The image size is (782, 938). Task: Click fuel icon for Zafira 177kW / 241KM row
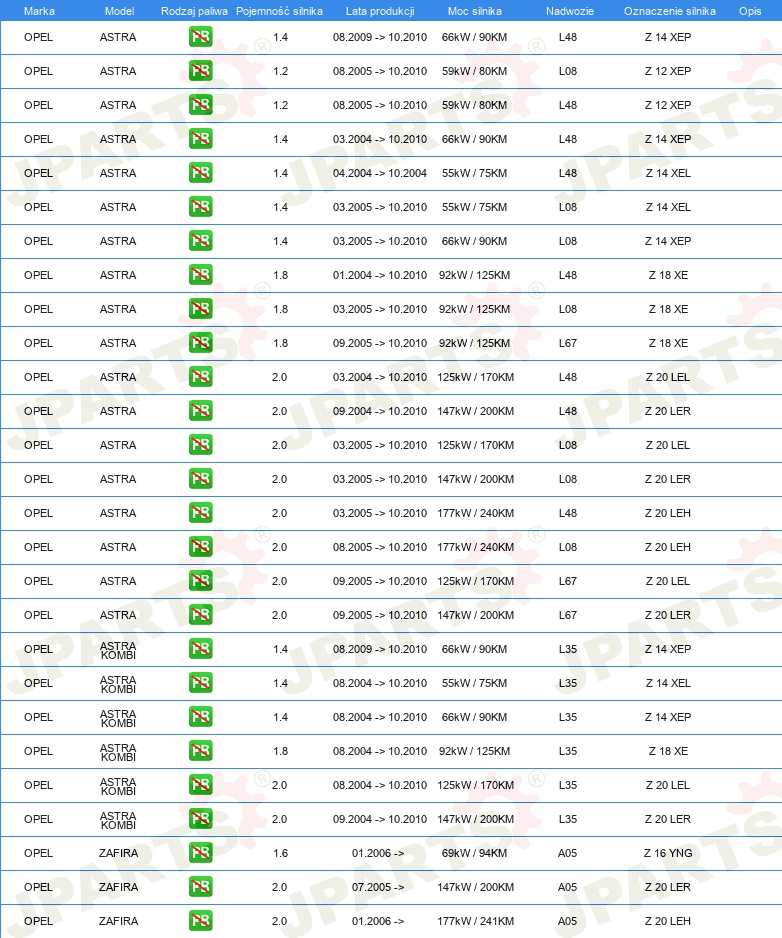point(200,921)
